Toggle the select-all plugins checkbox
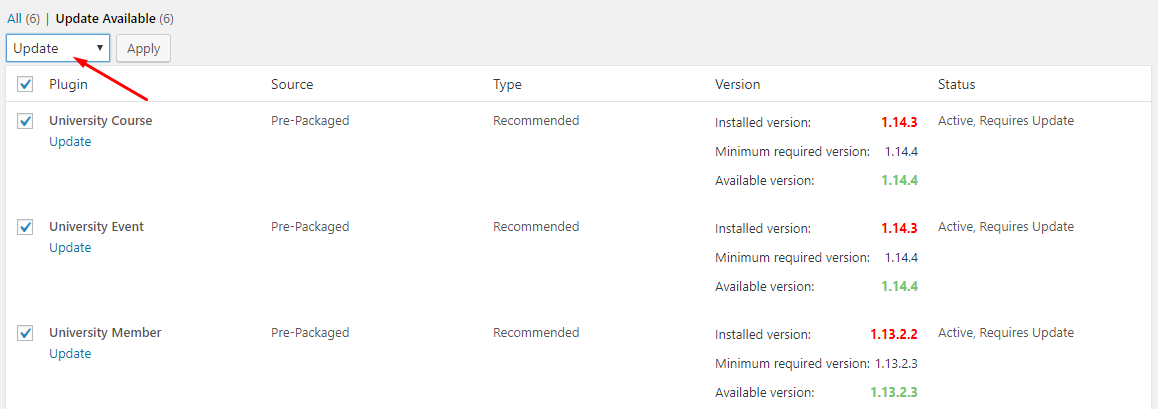1158x409 pixels. tap(26, 85)
